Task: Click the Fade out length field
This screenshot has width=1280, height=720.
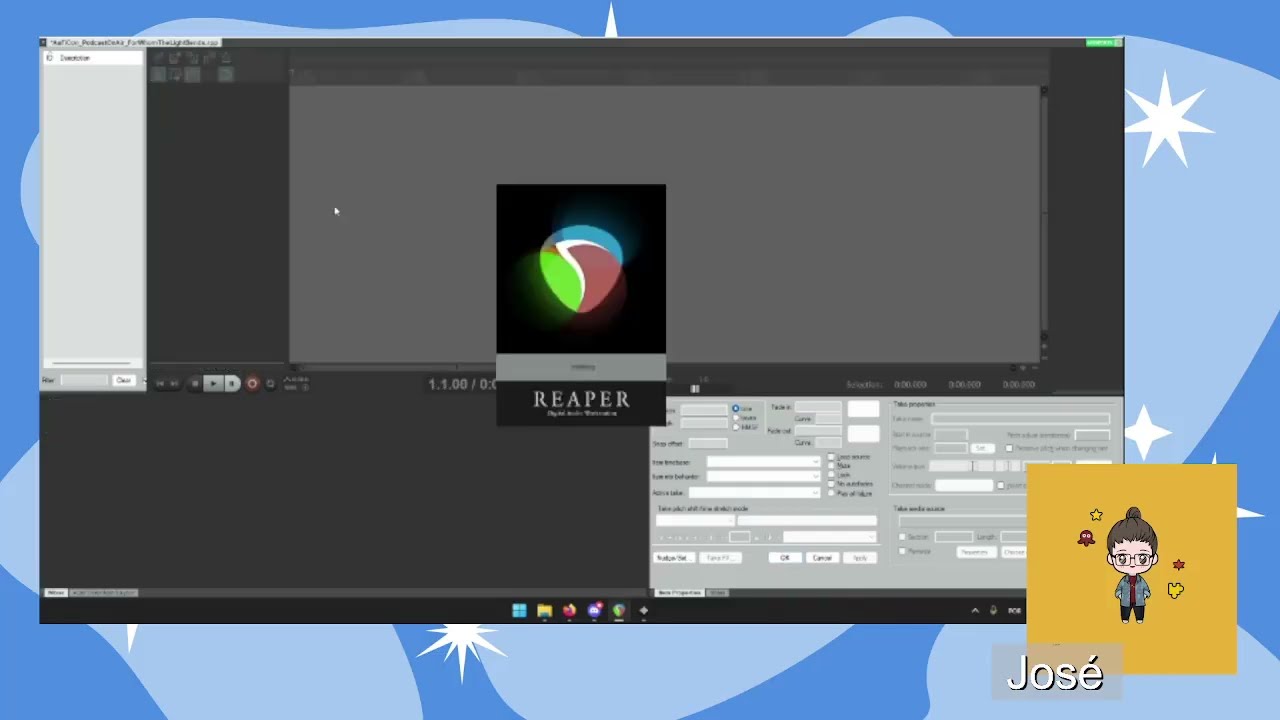Action: 818,430
